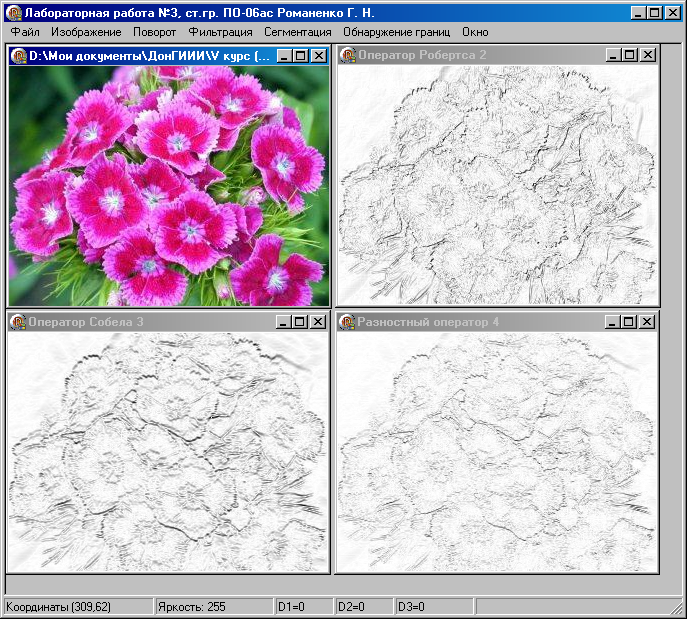The height and width of the screenshot is (619, 687).
Task: Maximize the main Лабораторная работа window
Action: pyautogui.click(x=655, y=13)
